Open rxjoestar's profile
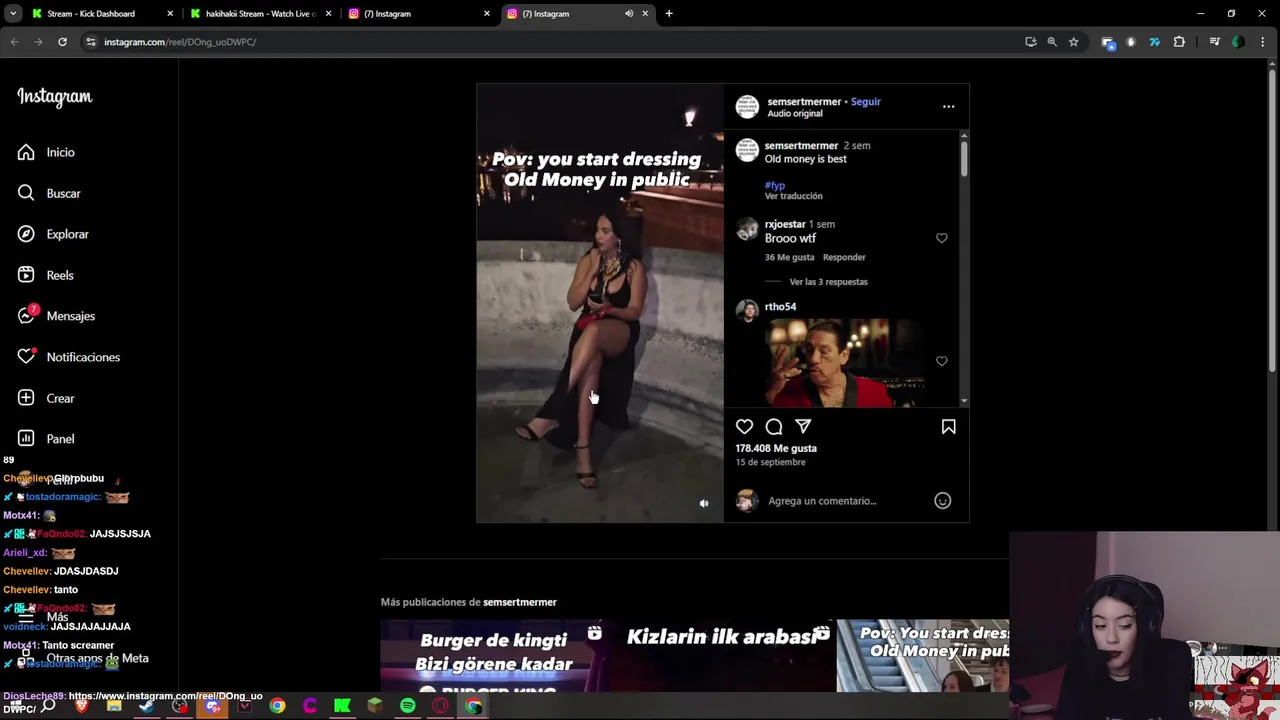The height and width of the screenshot is (720, 1280). pyautogui.click(x=785, y=224)
